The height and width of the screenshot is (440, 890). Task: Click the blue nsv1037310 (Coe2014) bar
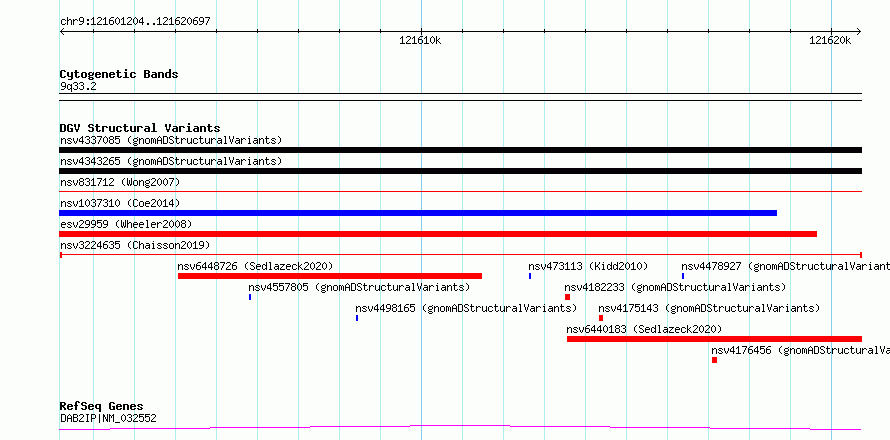pos(418,213)
